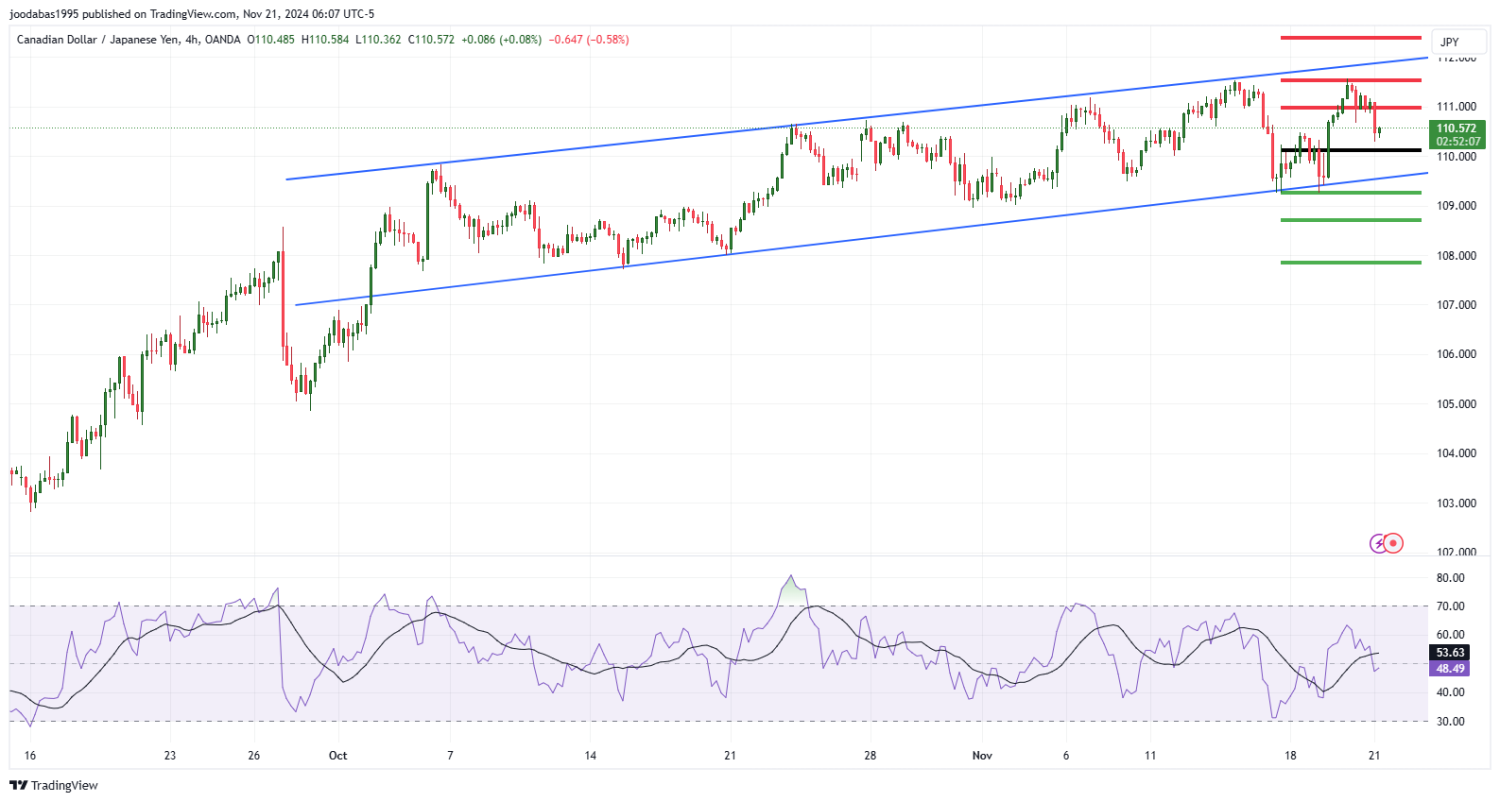This screenshot has width=1500, height=802.
Task: Click the '6' date axis label
Action: click(1066, 755)
